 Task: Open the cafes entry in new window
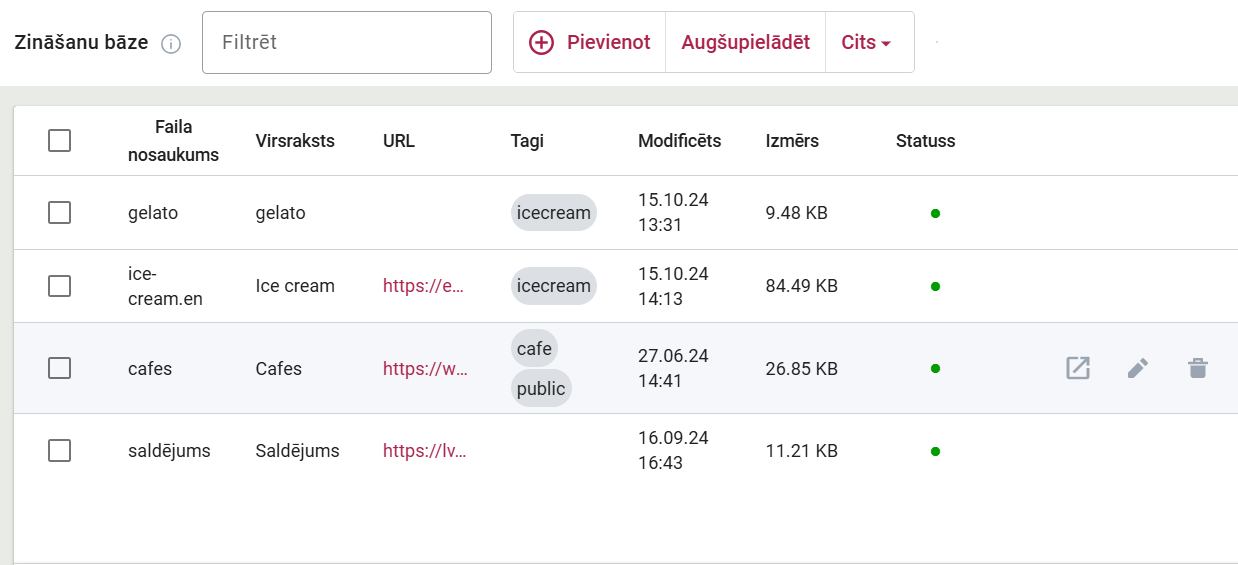[1077, 368]
